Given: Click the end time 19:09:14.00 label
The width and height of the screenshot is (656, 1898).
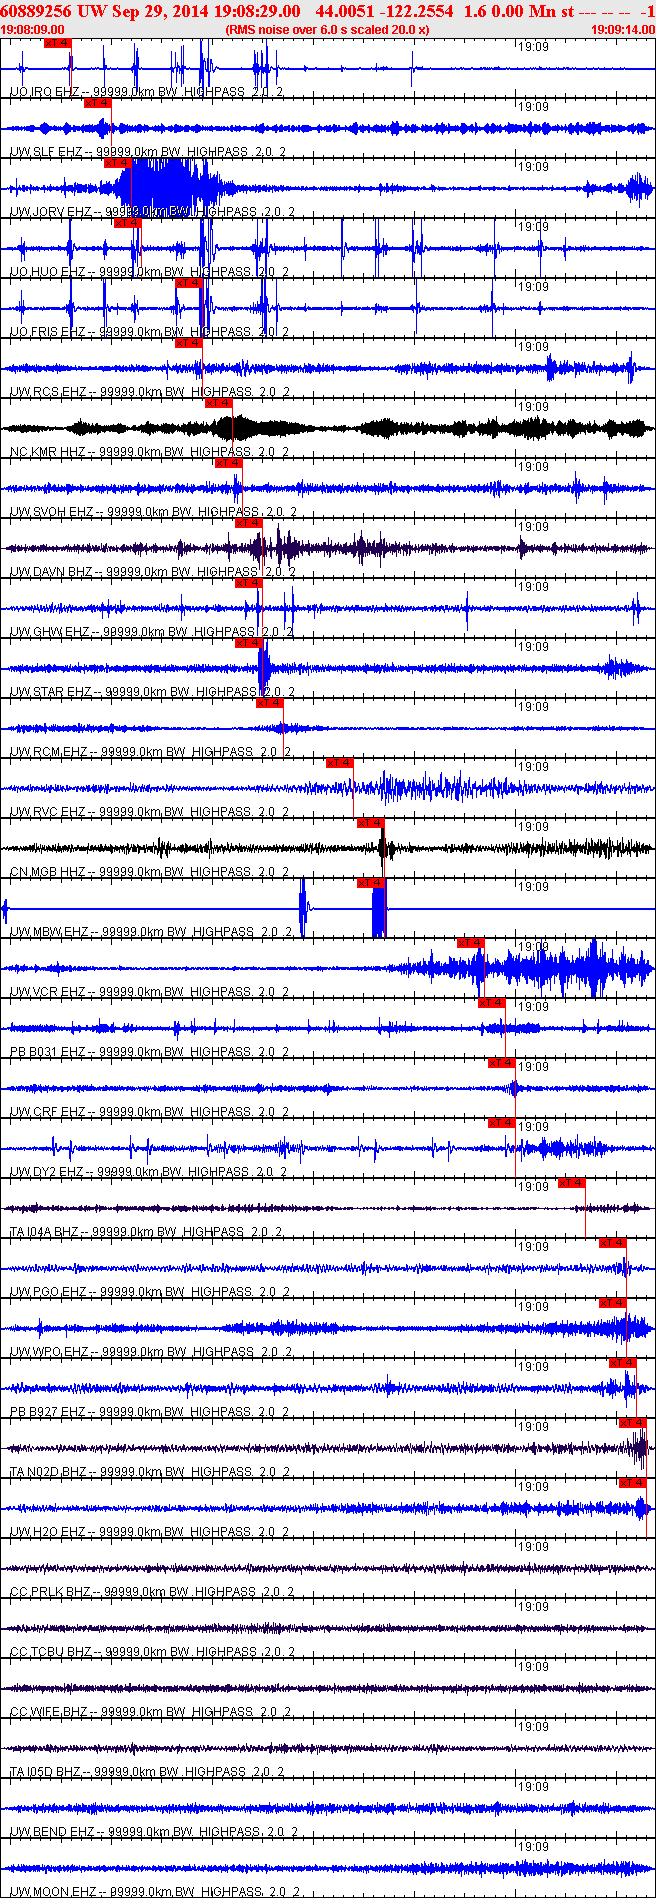Looking at the screenshot, I should tap(622, 30).
